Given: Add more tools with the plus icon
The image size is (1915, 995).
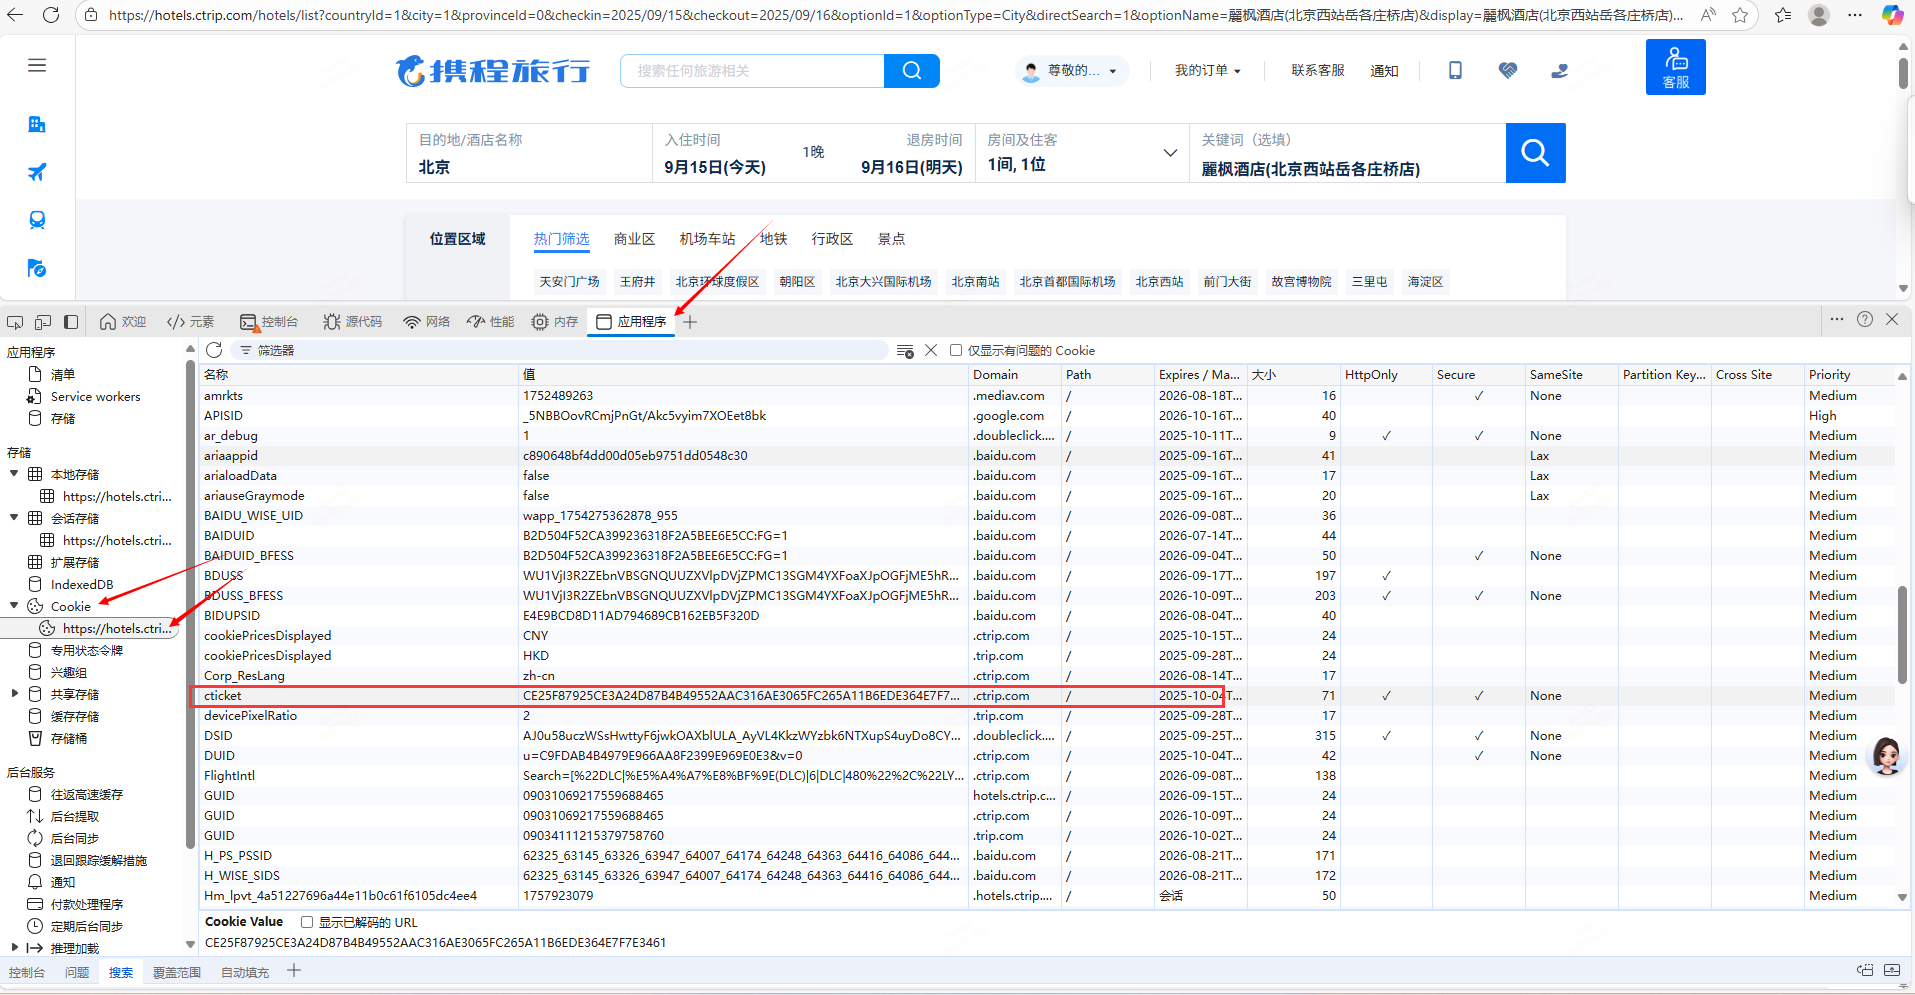Looking at the screenshot, I should pos(690,322).
